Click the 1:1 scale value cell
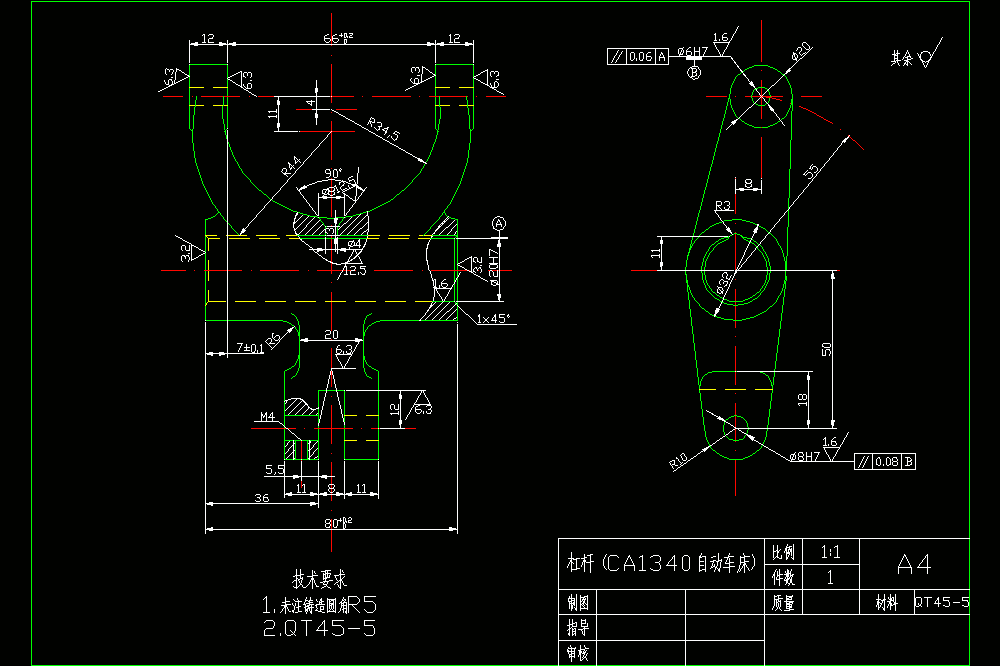This screenshot has width=1000, height=666. [x=830, y=552]
